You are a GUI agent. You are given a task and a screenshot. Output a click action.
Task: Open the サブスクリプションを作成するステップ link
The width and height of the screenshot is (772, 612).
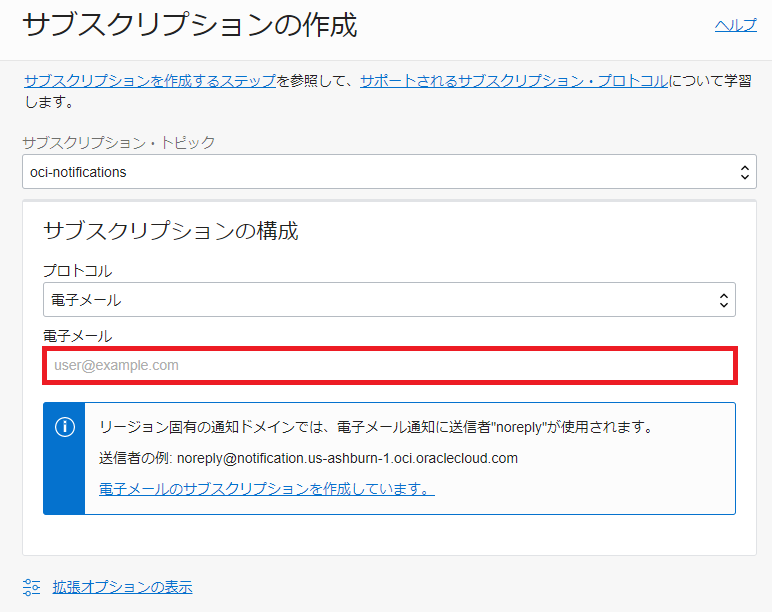point(150,81)
